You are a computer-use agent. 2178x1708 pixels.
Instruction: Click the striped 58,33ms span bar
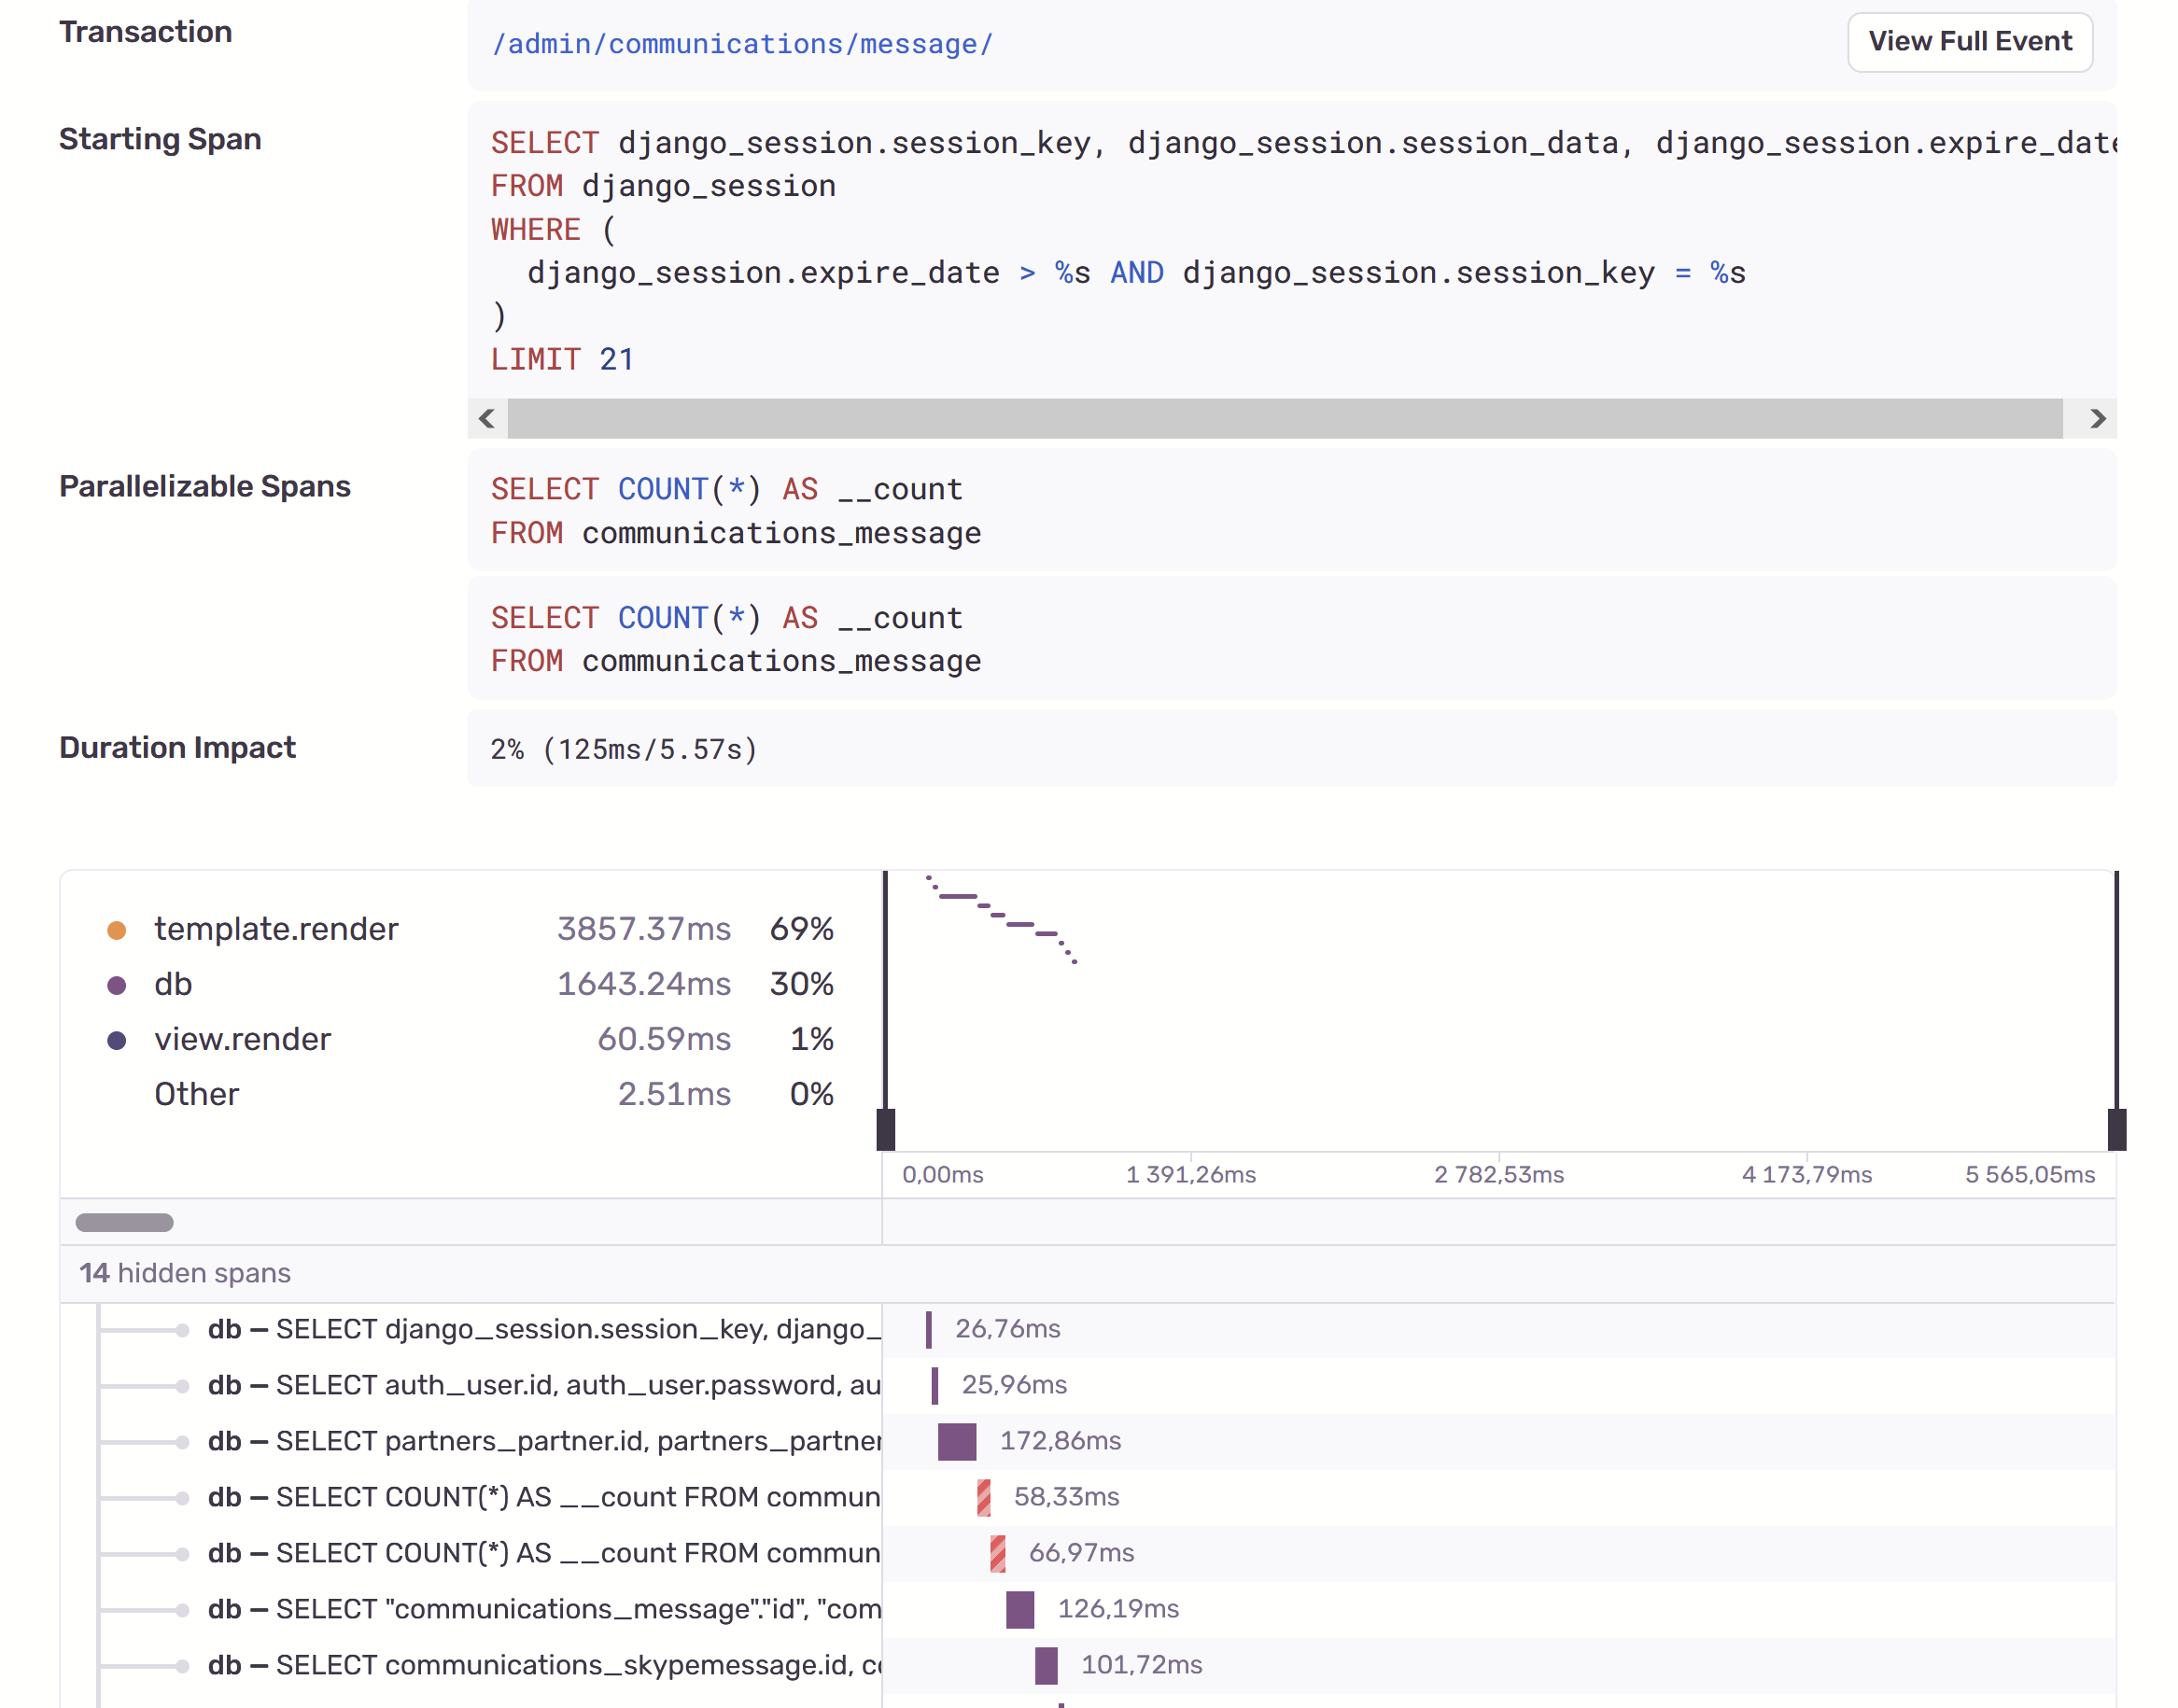coord(984,1497)
